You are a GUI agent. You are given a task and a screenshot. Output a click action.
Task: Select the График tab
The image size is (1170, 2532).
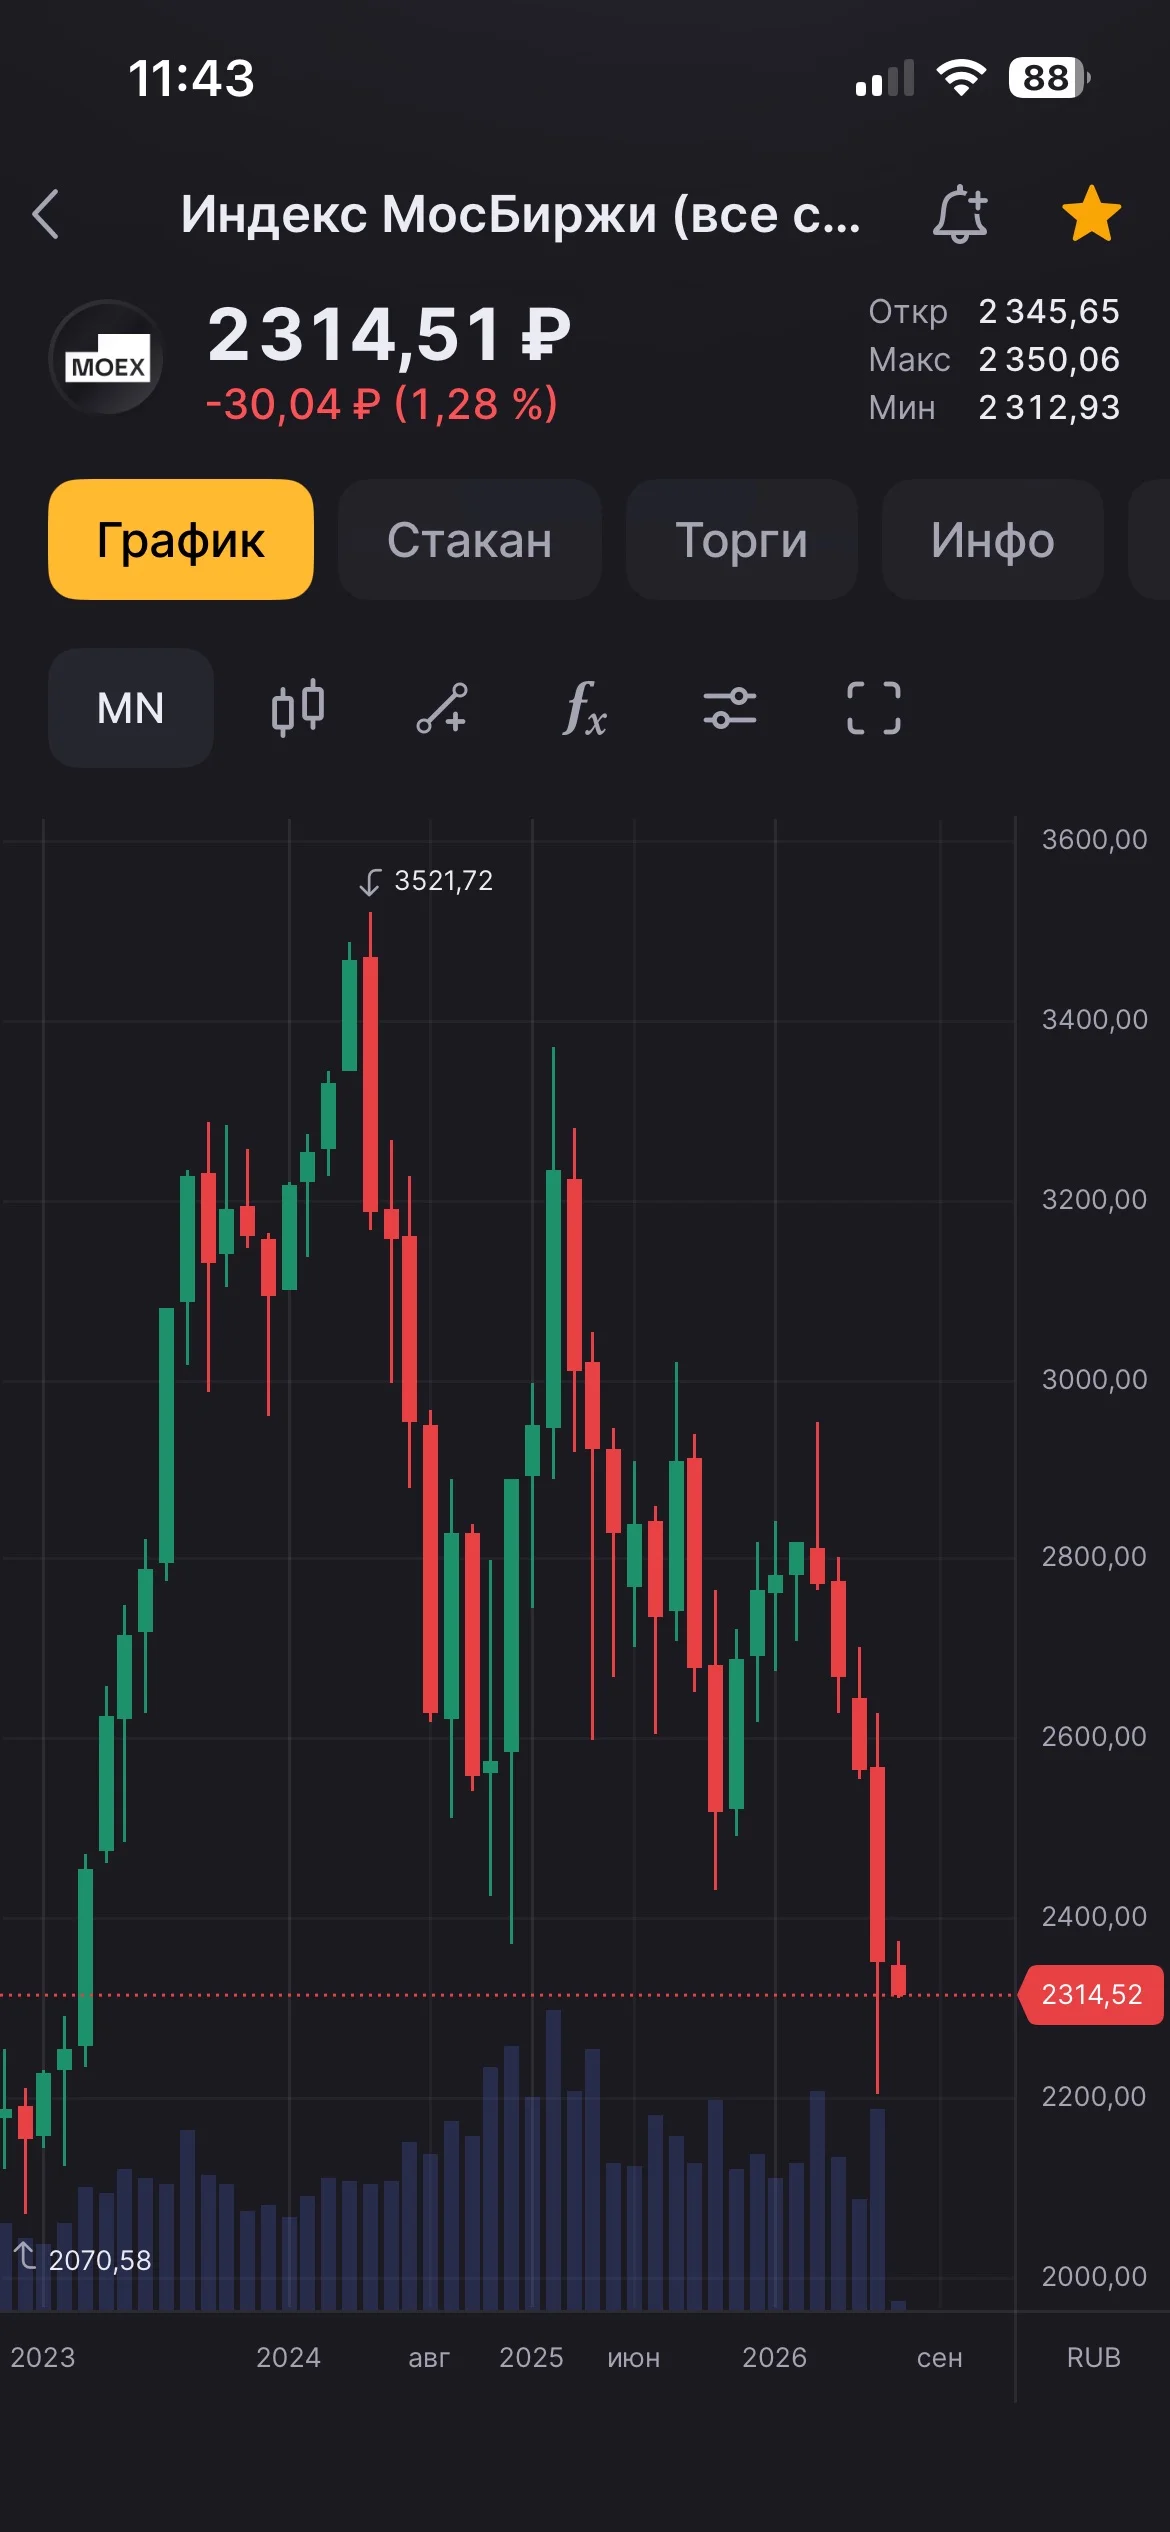[181, 540]
